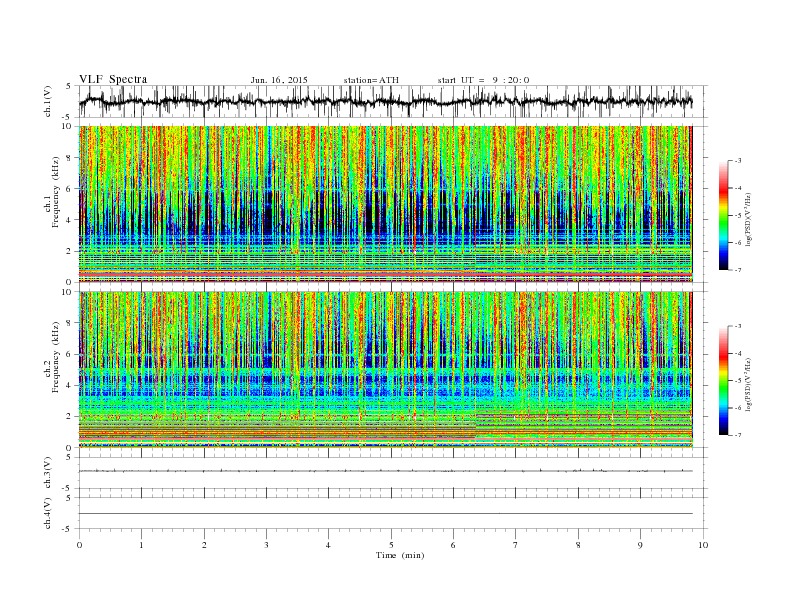Click the "10" kHz tick on ch.2 frequency axis

[x=68, y=292]
